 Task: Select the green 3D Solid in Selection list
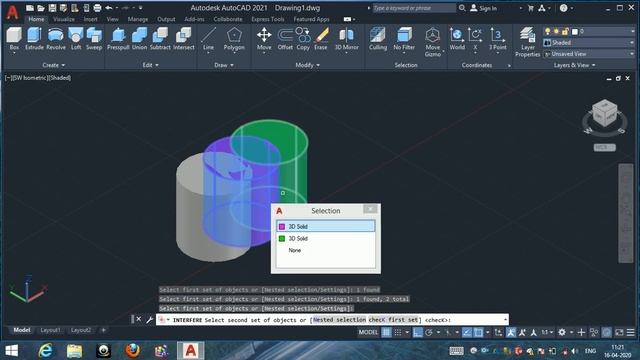(326, 238)
